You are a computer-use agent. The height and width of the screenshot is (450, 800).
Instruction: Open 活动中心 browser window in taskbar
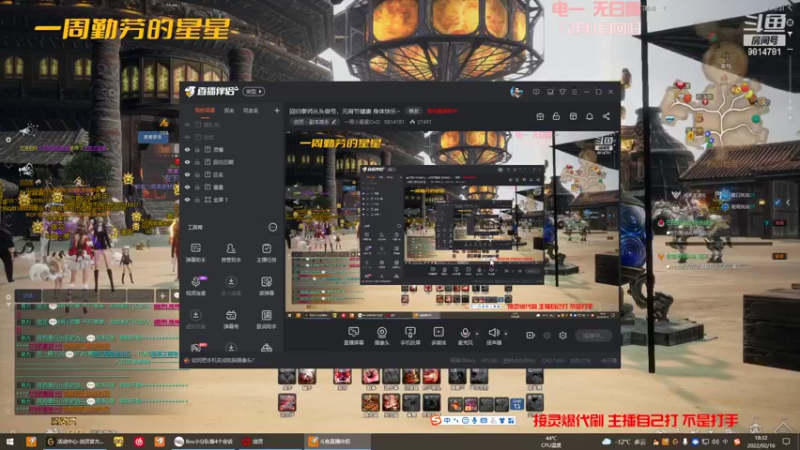[76, 441]
